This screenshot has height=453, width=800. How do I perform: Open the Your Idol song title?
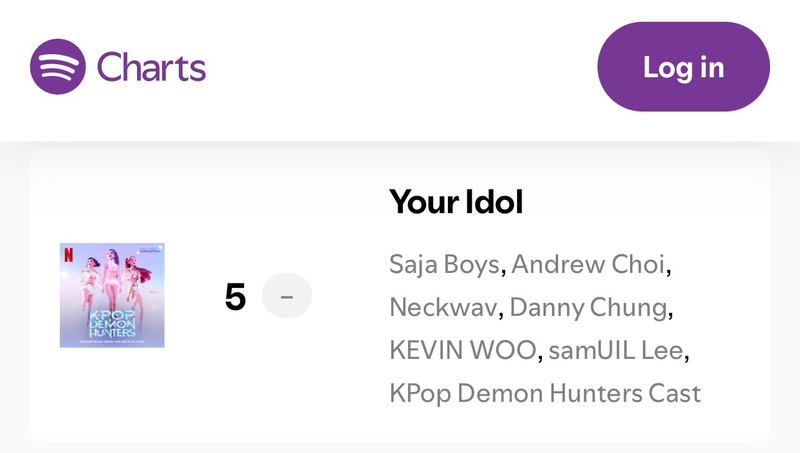[x=456, y=202]
